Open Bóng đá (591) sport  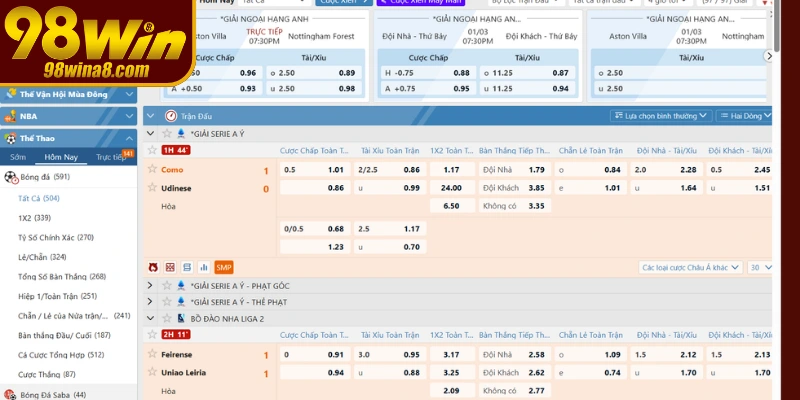click(x=45, y=177)
